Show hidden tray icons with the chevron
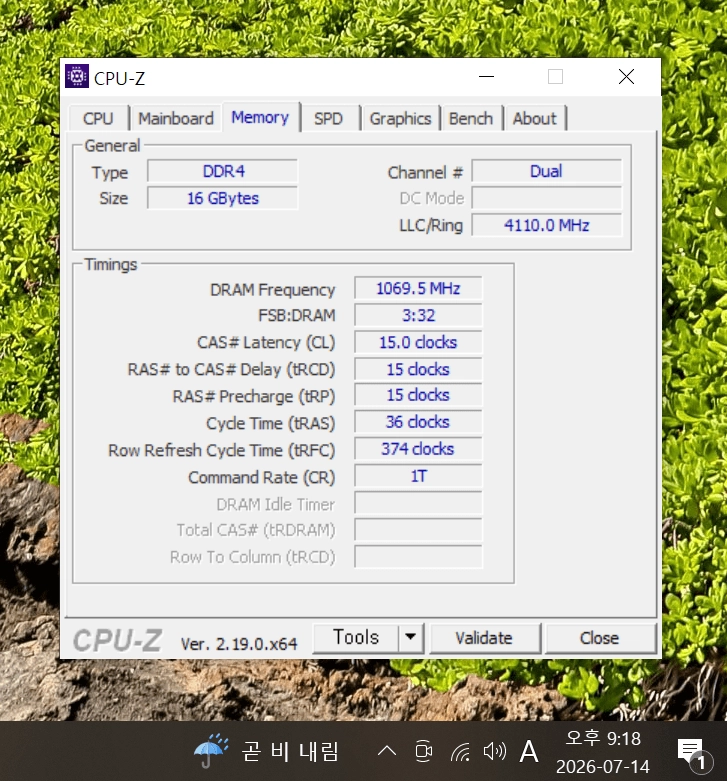 pyautogui.click(x=387, y=751)
